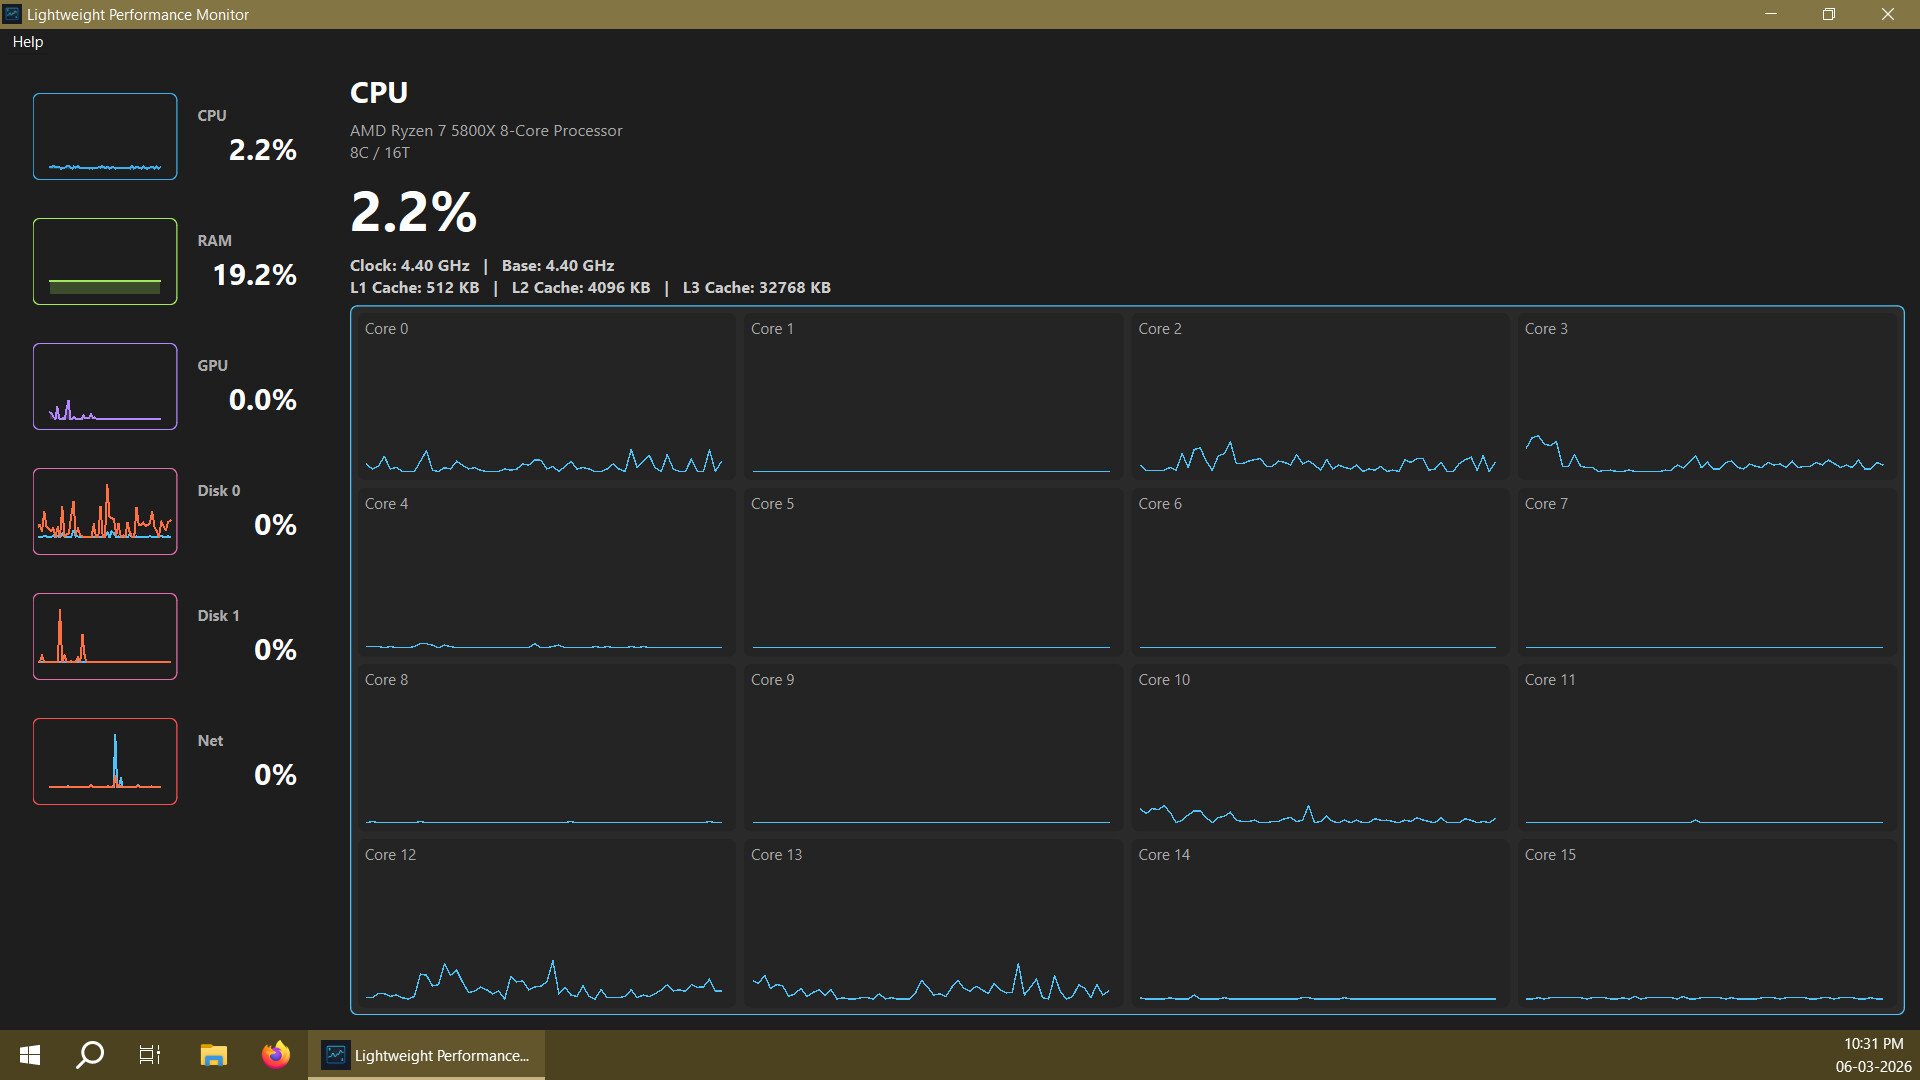The image size is (1920, 1080).
Task: Click the Core 3 graph panel
Action: point(1705,397)
